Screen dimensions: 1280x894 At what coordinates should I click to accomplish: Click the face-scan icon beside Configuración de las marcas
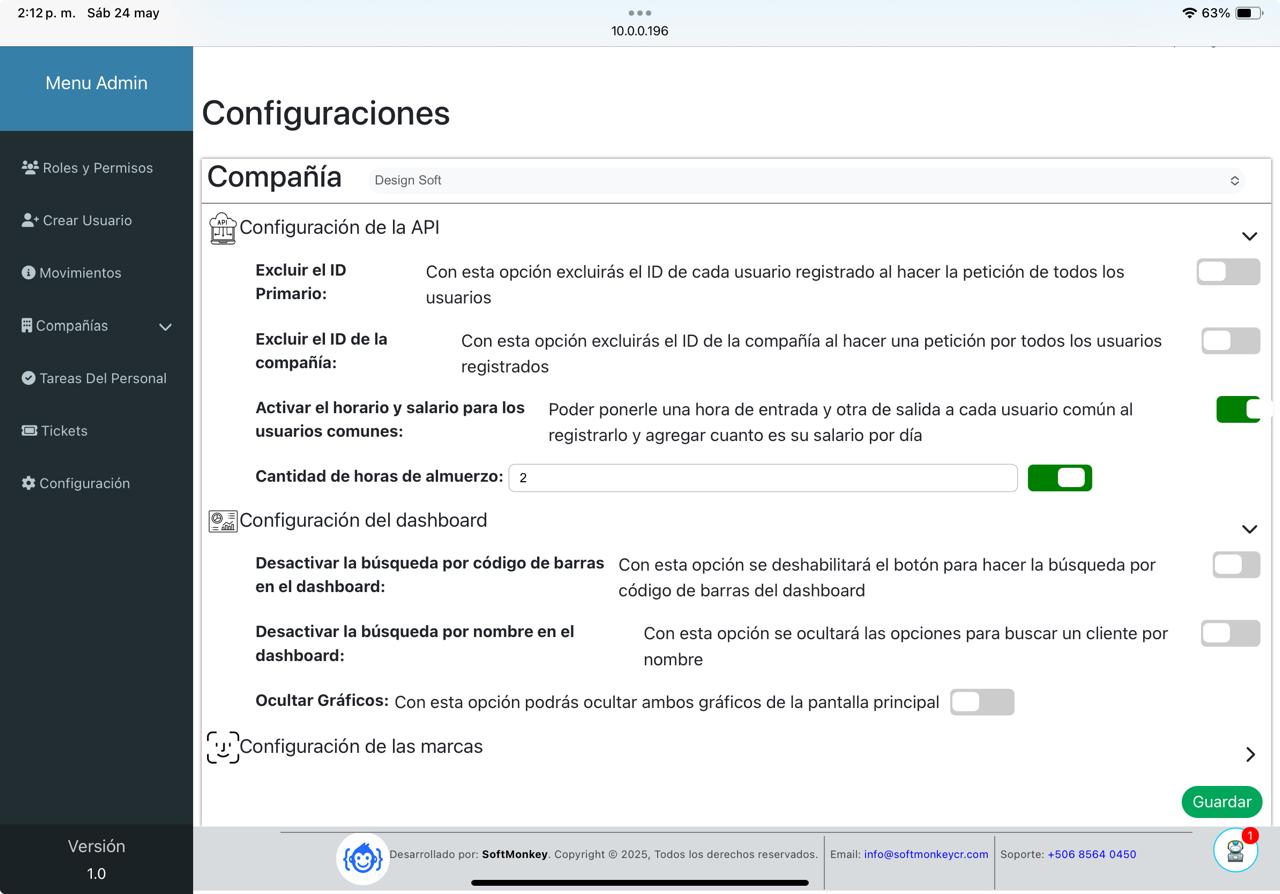223,747
